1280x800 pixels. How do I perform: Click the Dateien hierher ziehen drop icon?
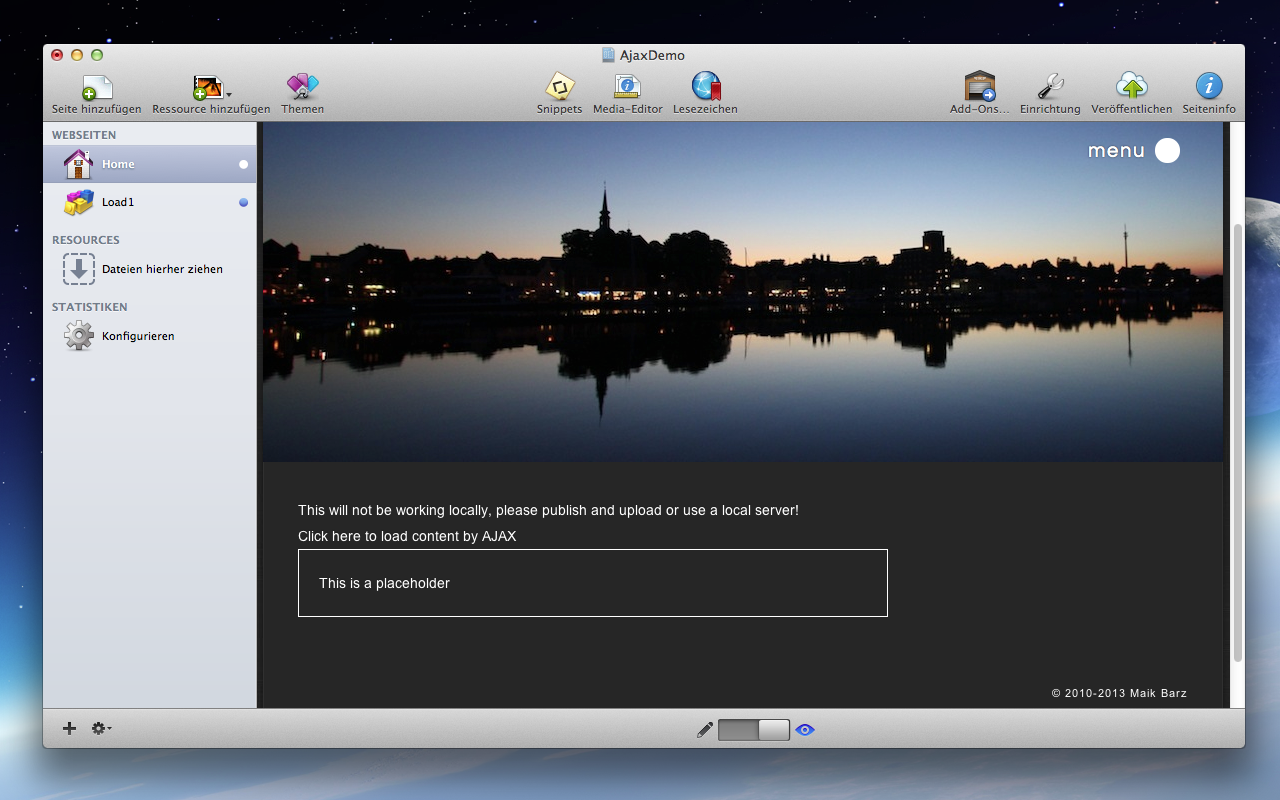pyautogui.click(x=79, y=269)
